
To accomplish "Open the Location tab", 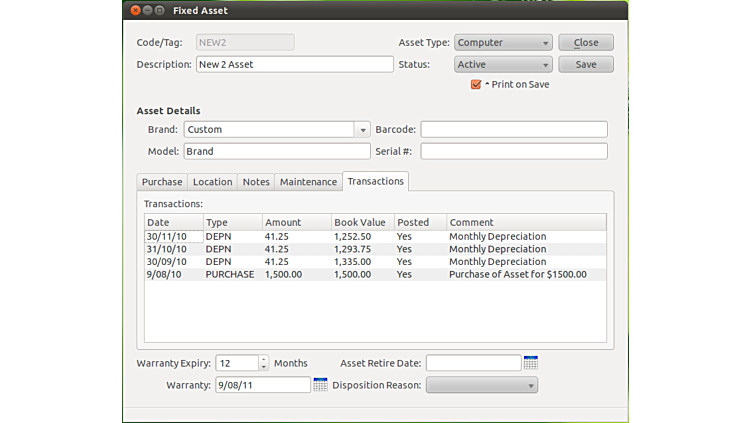I will tap(212, 182).
